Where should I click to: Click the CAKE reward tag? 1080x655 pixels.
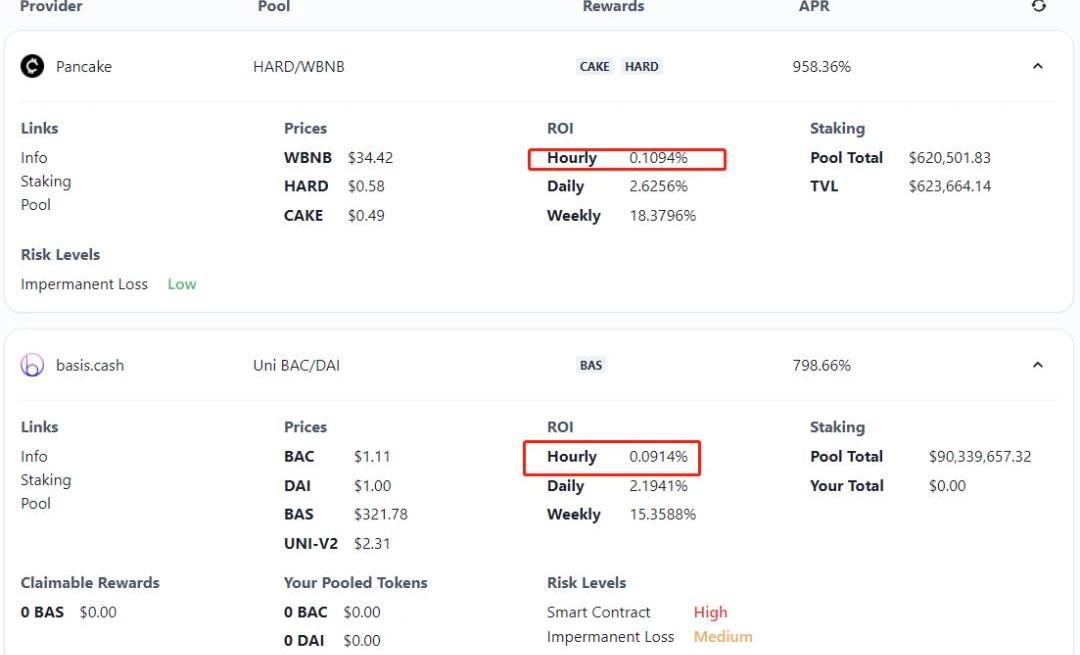click(x=594, y=67)
